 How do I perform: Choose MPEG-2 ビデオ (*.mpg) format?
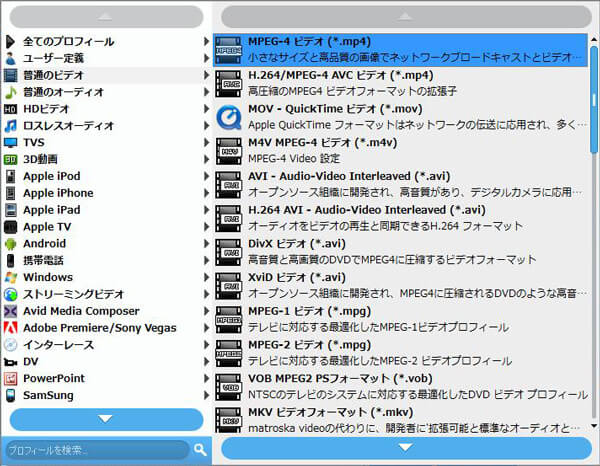[400, 353]
